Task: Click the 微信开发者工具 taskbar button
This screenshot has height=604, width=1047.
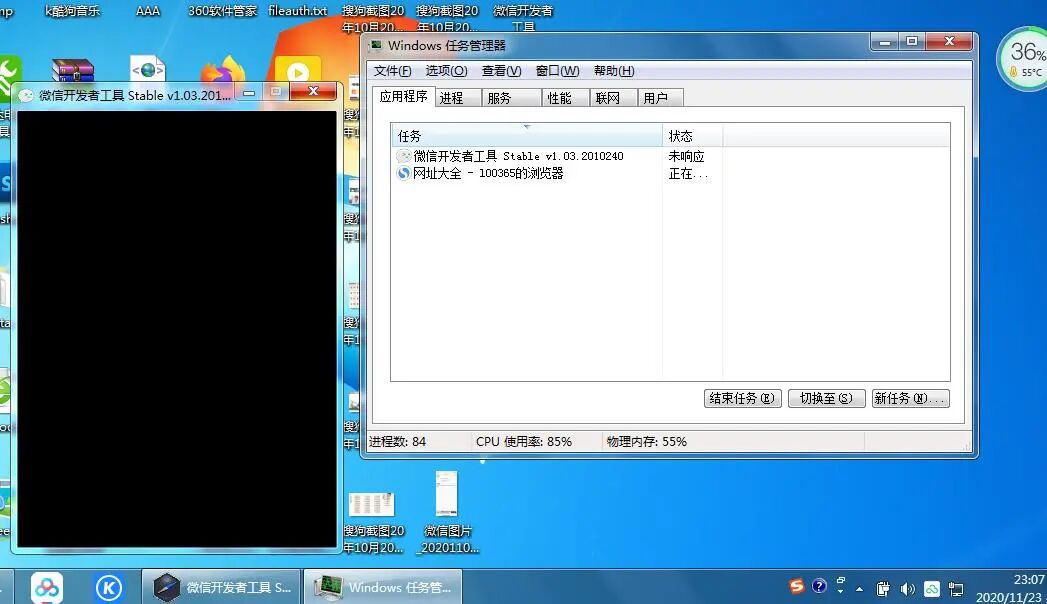Action: [221, 587]
